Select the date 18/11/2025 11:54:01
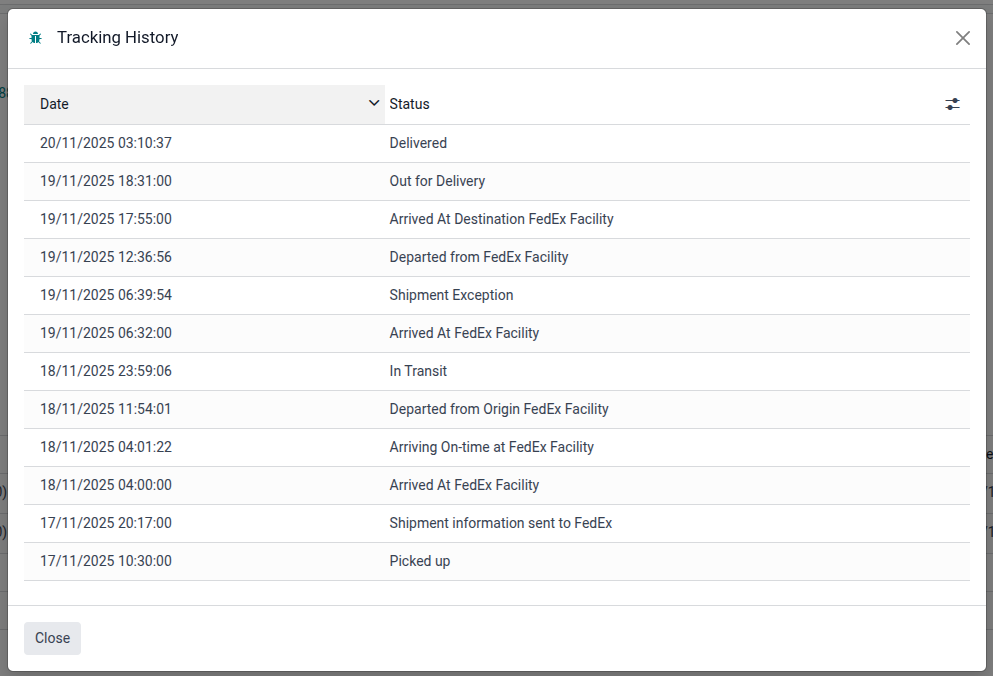 [106, 409]
